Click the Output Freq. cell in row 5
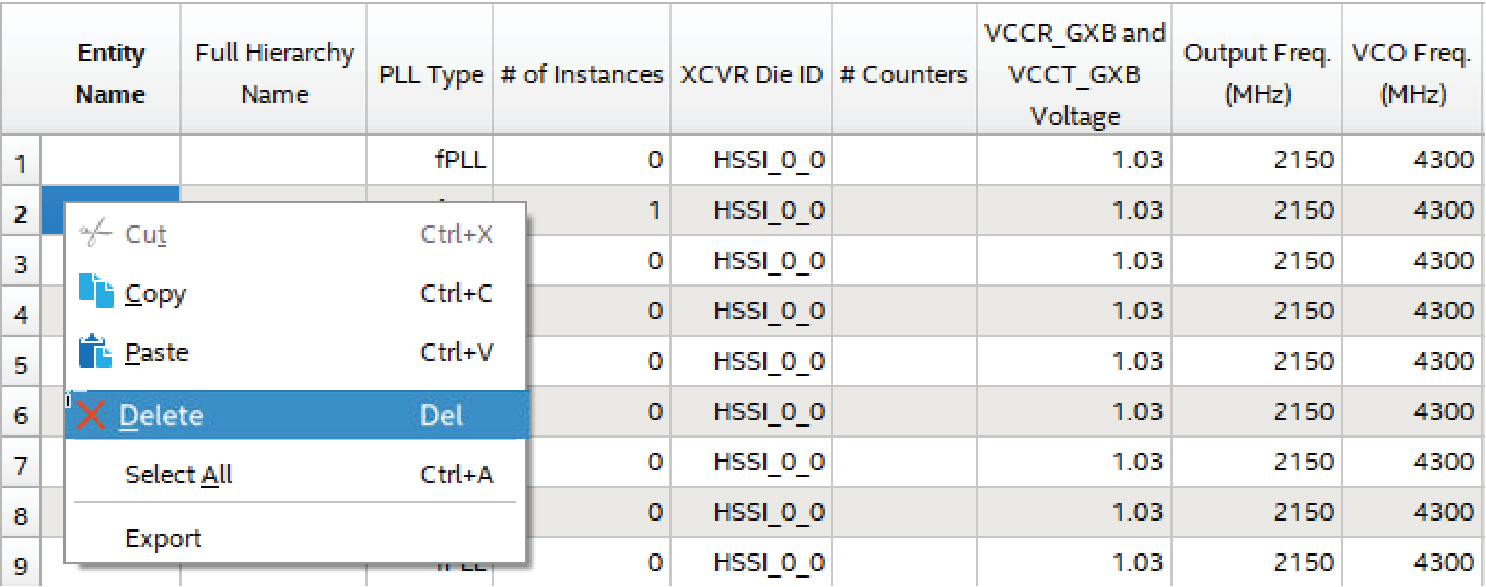This screenshot has width=1486, height=587. click(x=1255, y=362)
